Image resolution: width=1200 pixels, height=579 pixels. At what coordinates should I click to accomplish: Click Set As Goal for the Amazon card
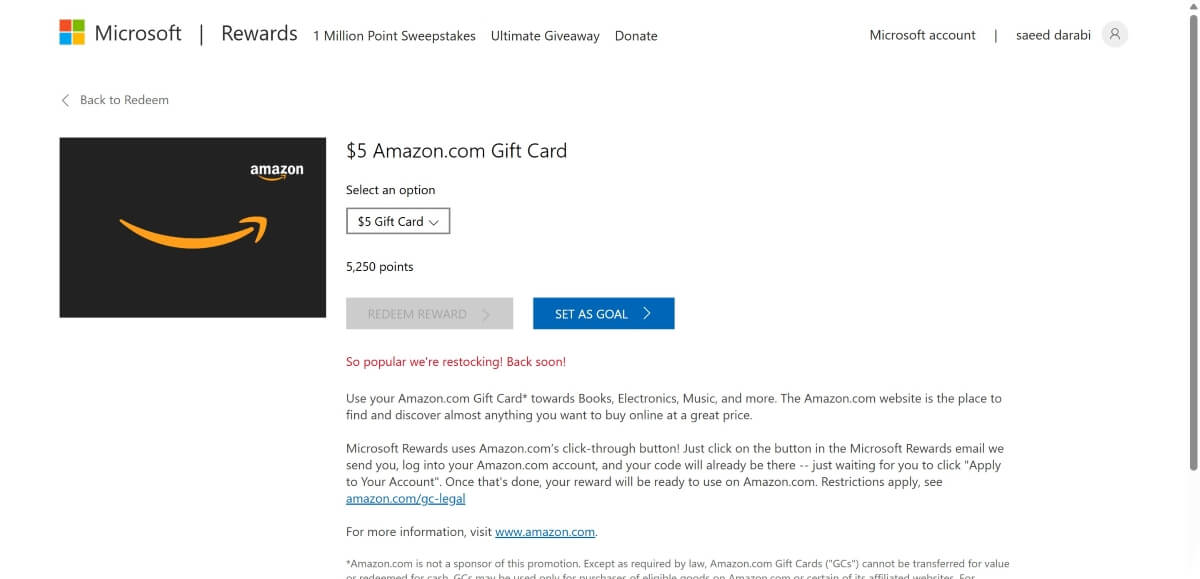click(603, 313)
